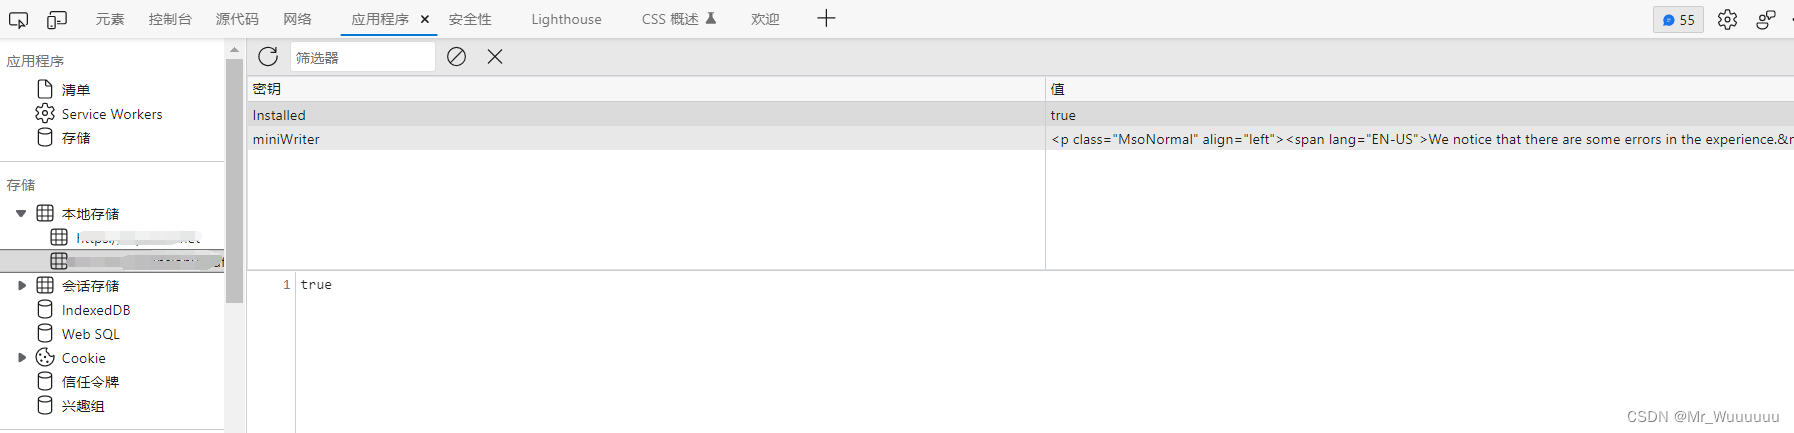The height and width of the screenshot is (433, 1794).
Task: Click the inspect element picker icon
Action: click(19, 19)
